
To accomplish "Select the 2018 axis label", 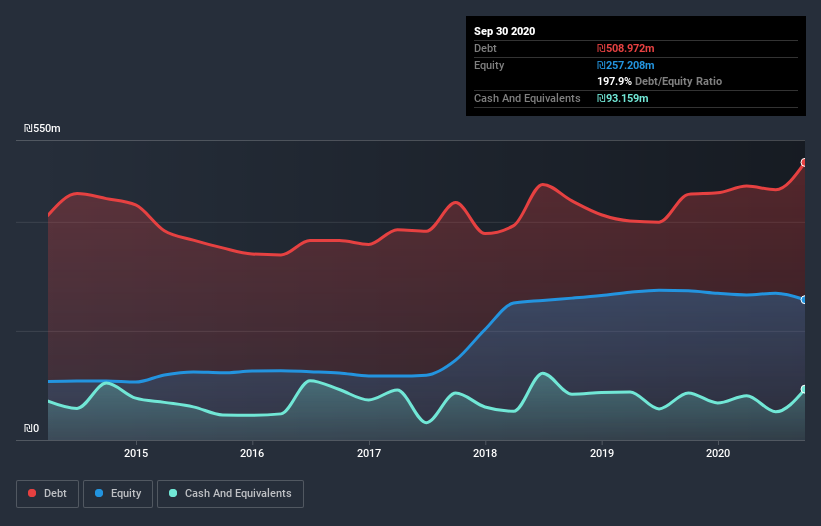I will pos(485,453).
